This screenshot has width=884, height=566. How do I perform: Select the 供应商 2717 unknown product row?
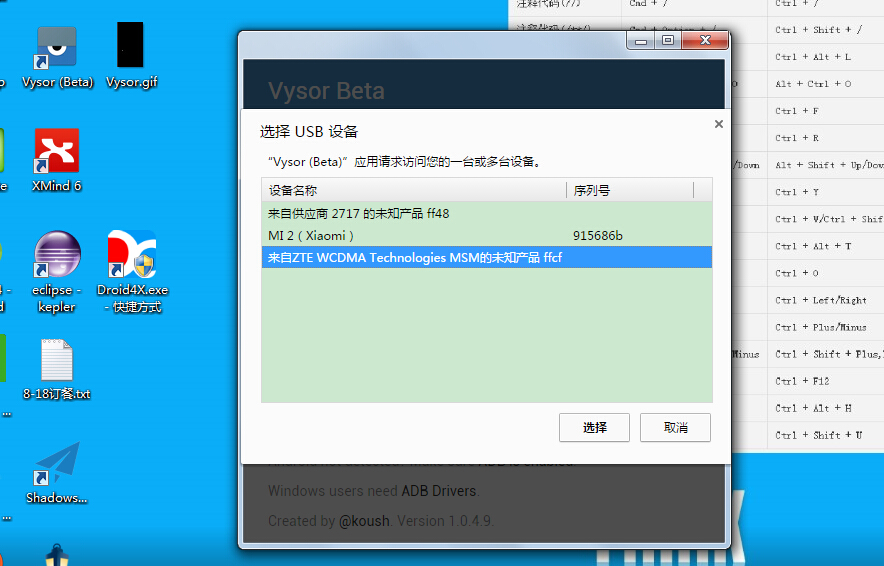click(358, 214)
